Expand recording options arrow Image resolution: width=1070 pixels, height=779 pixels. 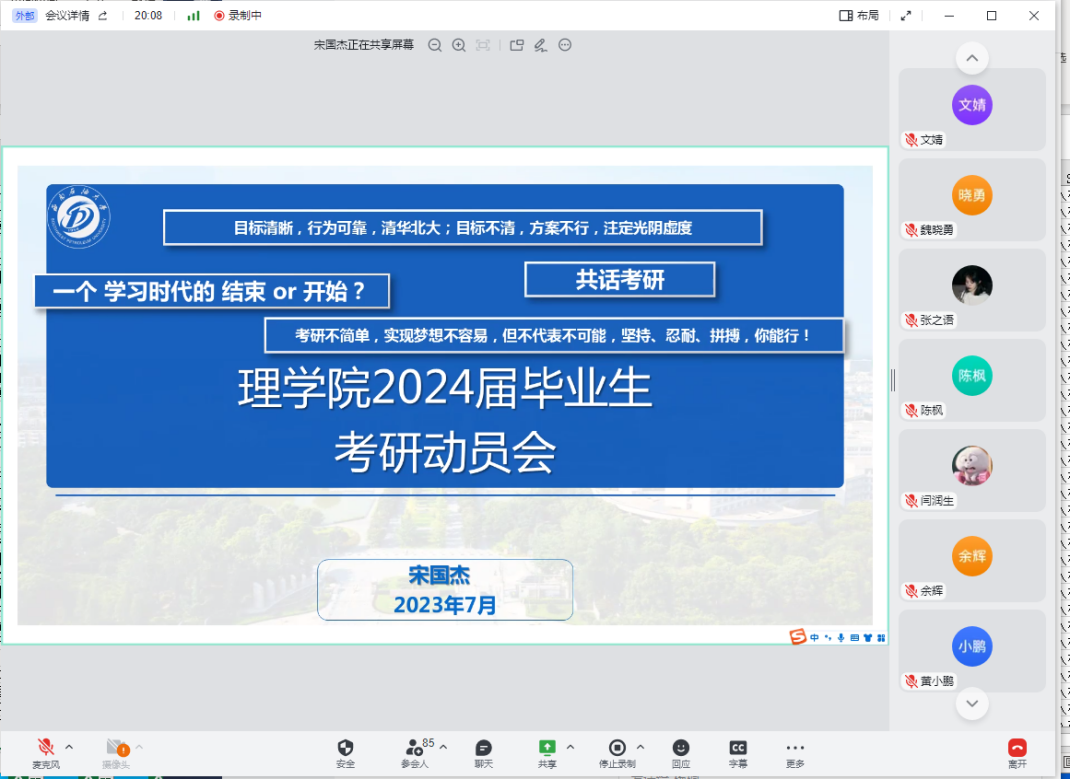click(640, 747)
